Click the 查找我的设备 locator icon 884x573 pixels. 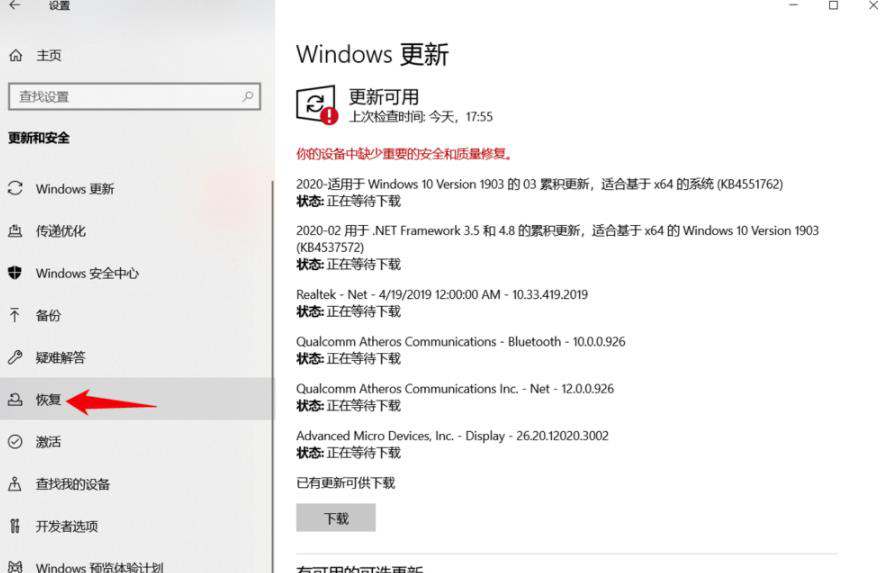15,484
